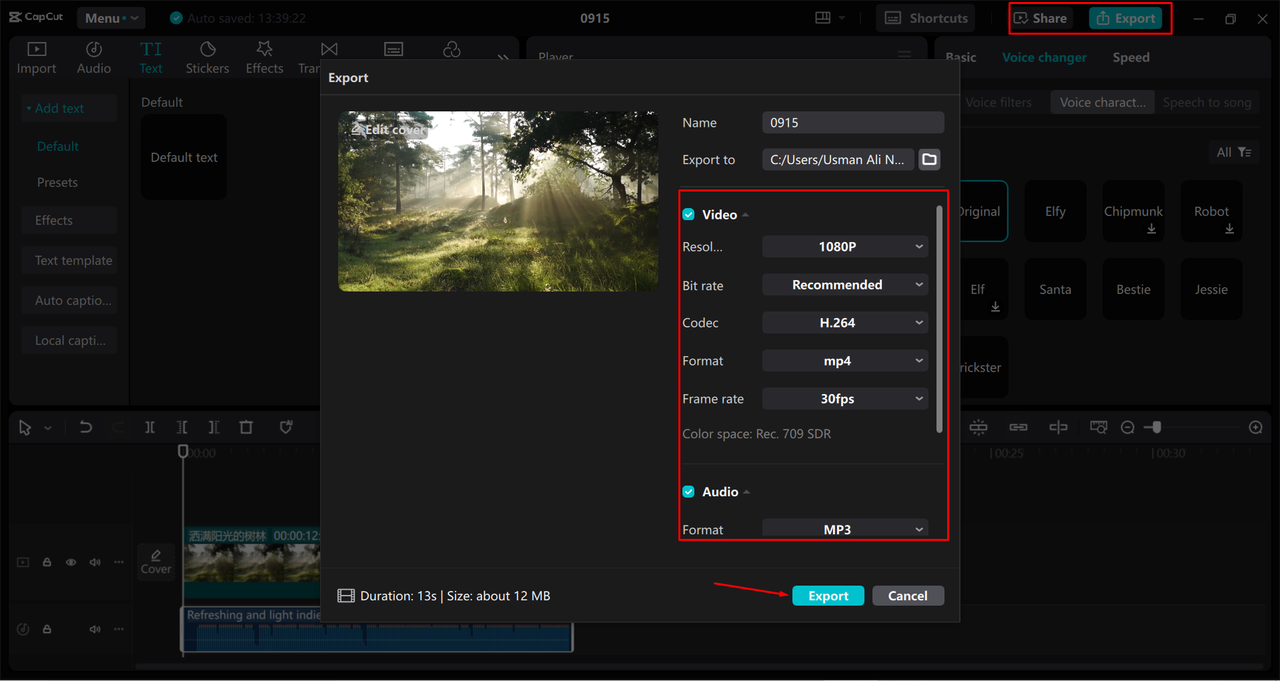This screenshot has width=1280, height=681.
Task: Collapse the Video settings section arrow
Action: tap(746, 215)
